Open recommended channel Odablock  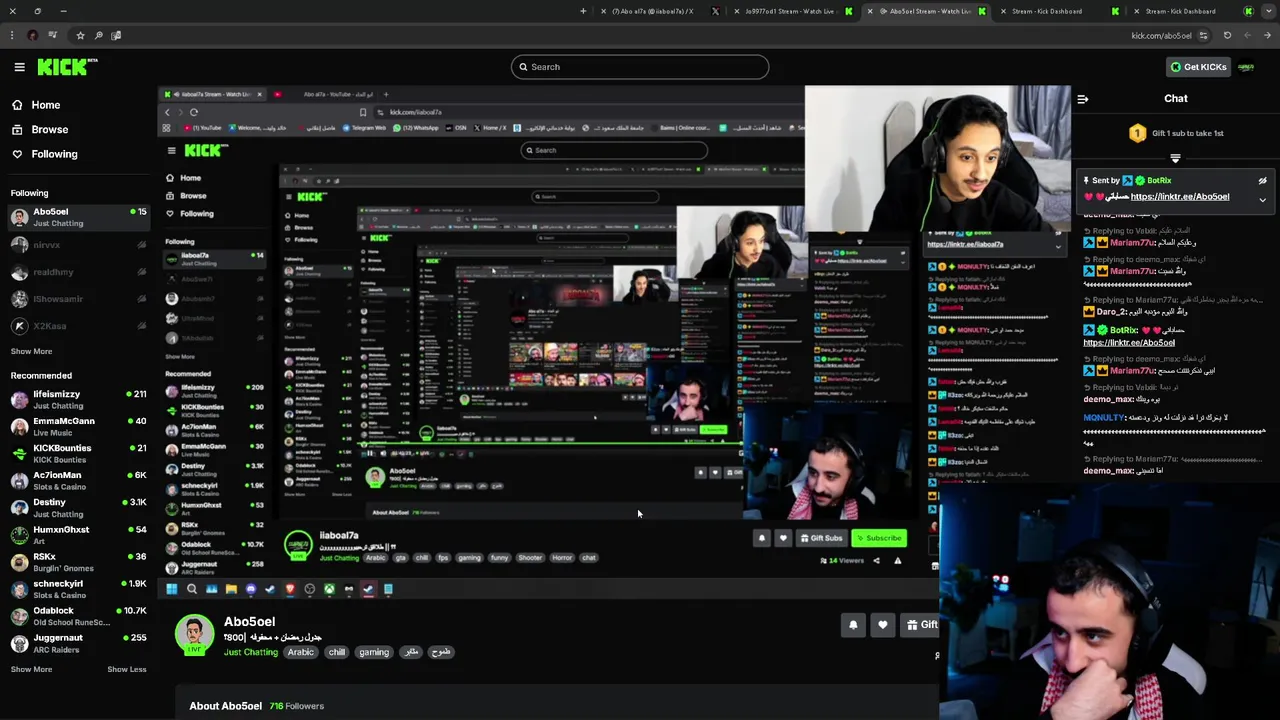[78, 615]
